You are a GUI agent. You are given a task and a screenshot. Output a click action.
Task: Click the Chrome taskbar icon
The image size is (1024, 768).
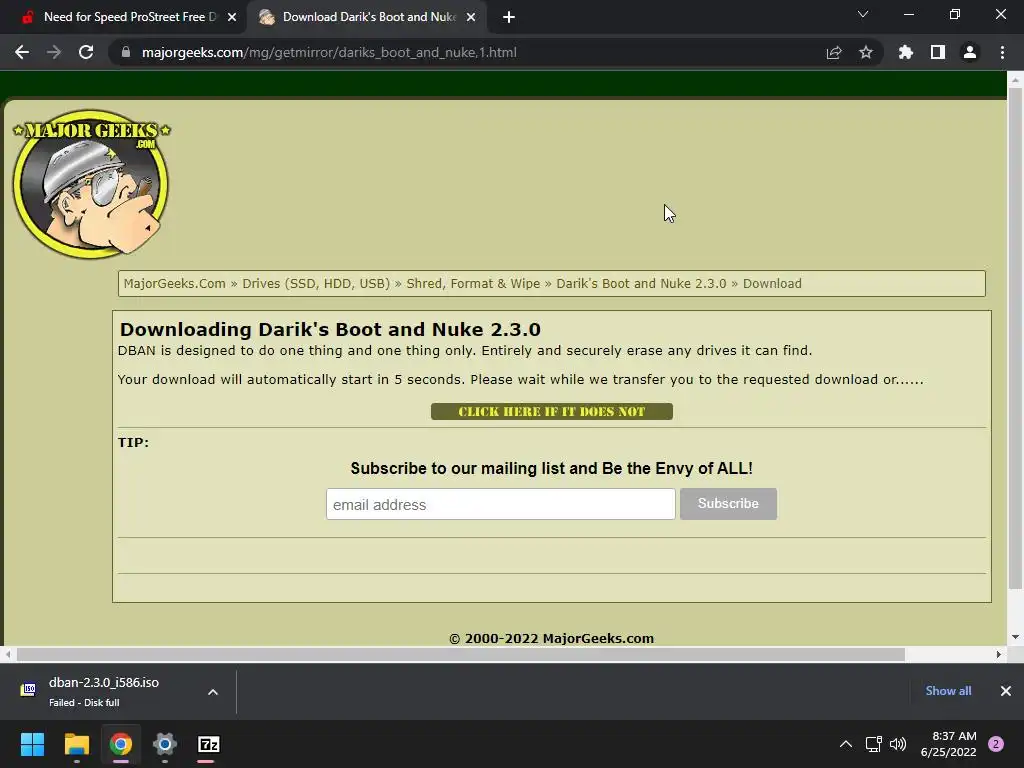121,744
